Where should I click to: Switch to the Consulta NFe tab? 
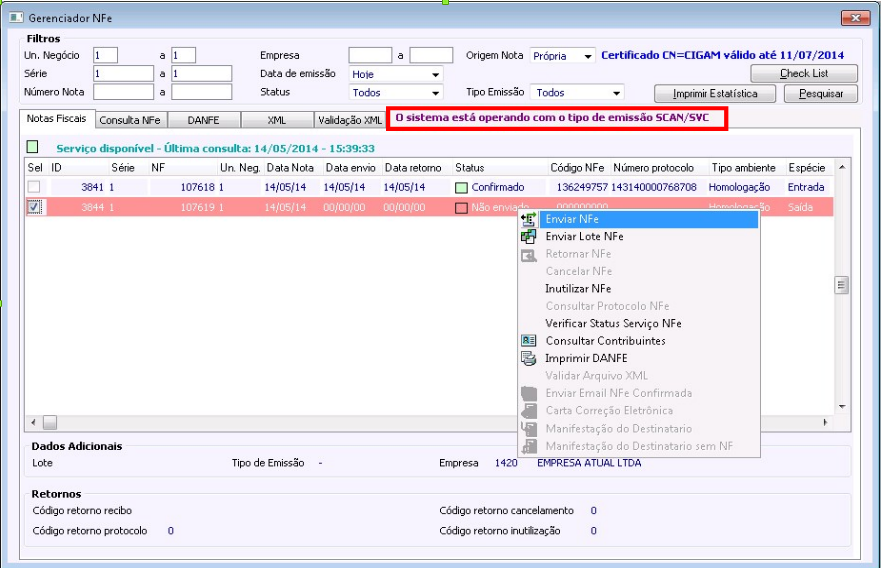tap(130, 120)
